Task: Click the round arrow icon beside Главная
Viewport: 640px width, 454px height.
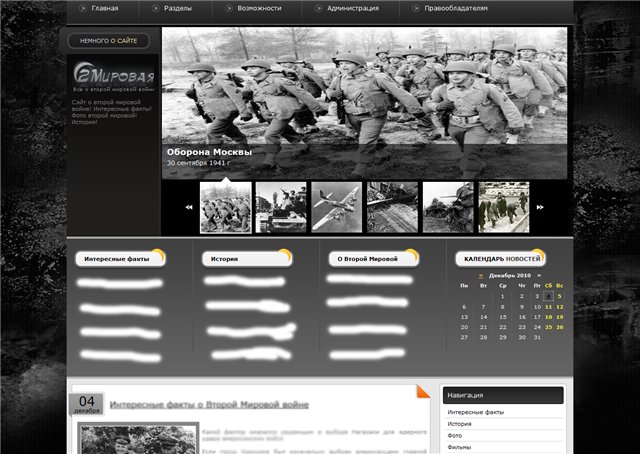Action: pos(83,8)
